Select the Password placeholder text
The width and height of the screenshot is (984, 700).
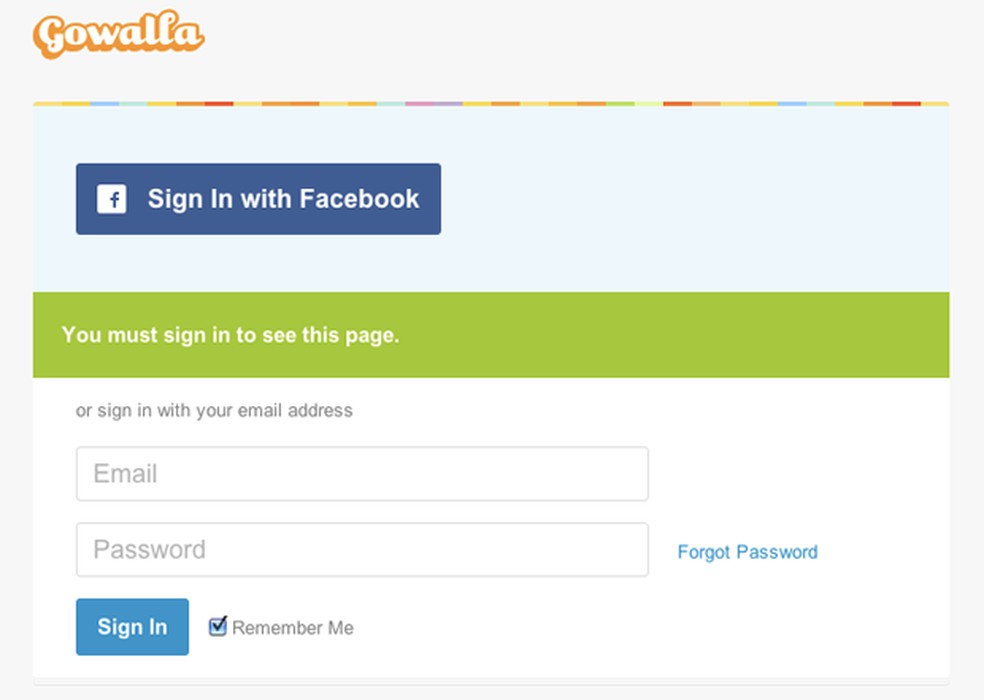pos(148,549)
